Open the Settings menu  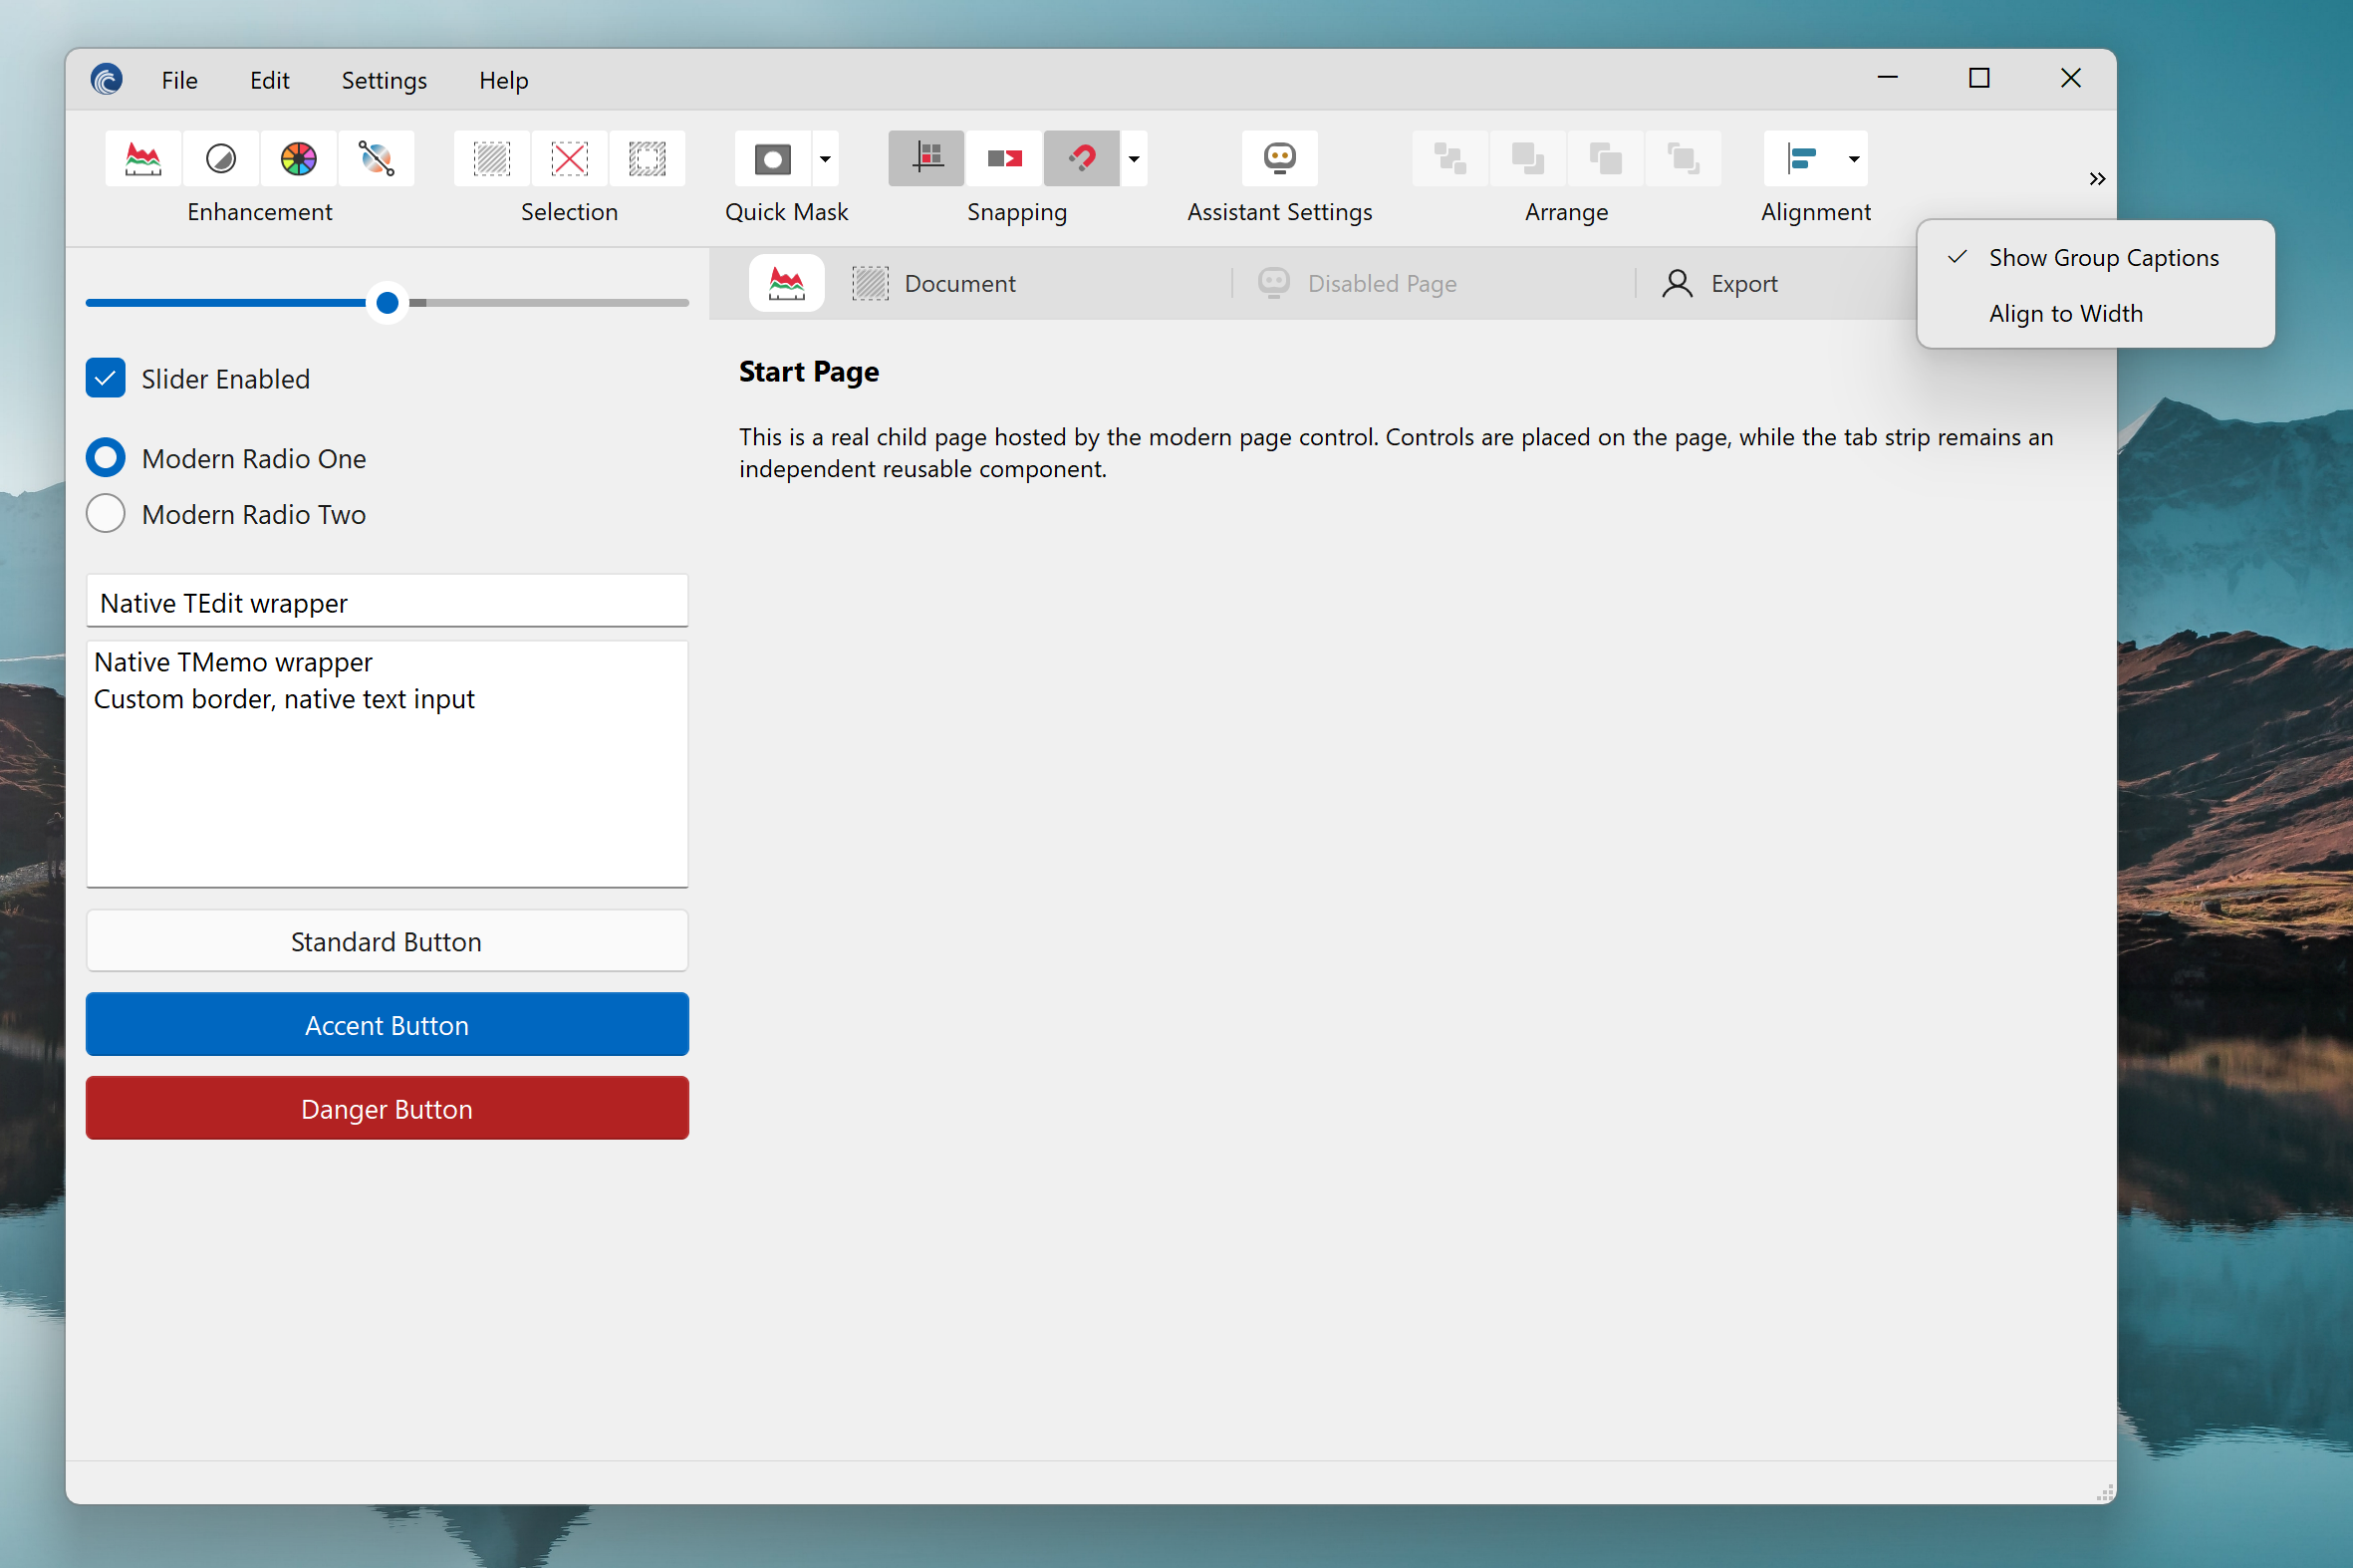pyautogui.click(x=384, y=80)
